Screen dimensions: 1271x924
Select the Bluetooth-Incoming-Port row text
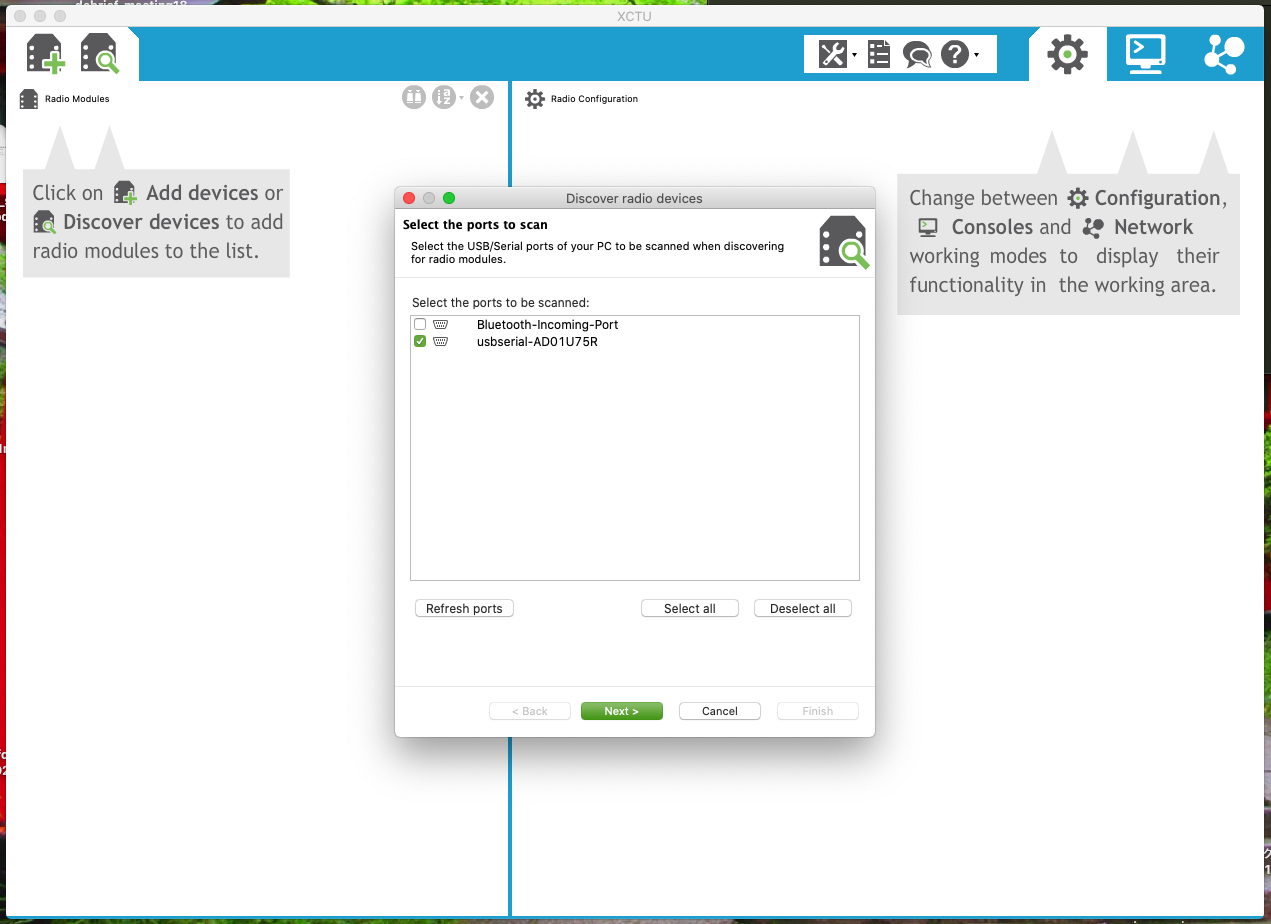pos(547,324)
